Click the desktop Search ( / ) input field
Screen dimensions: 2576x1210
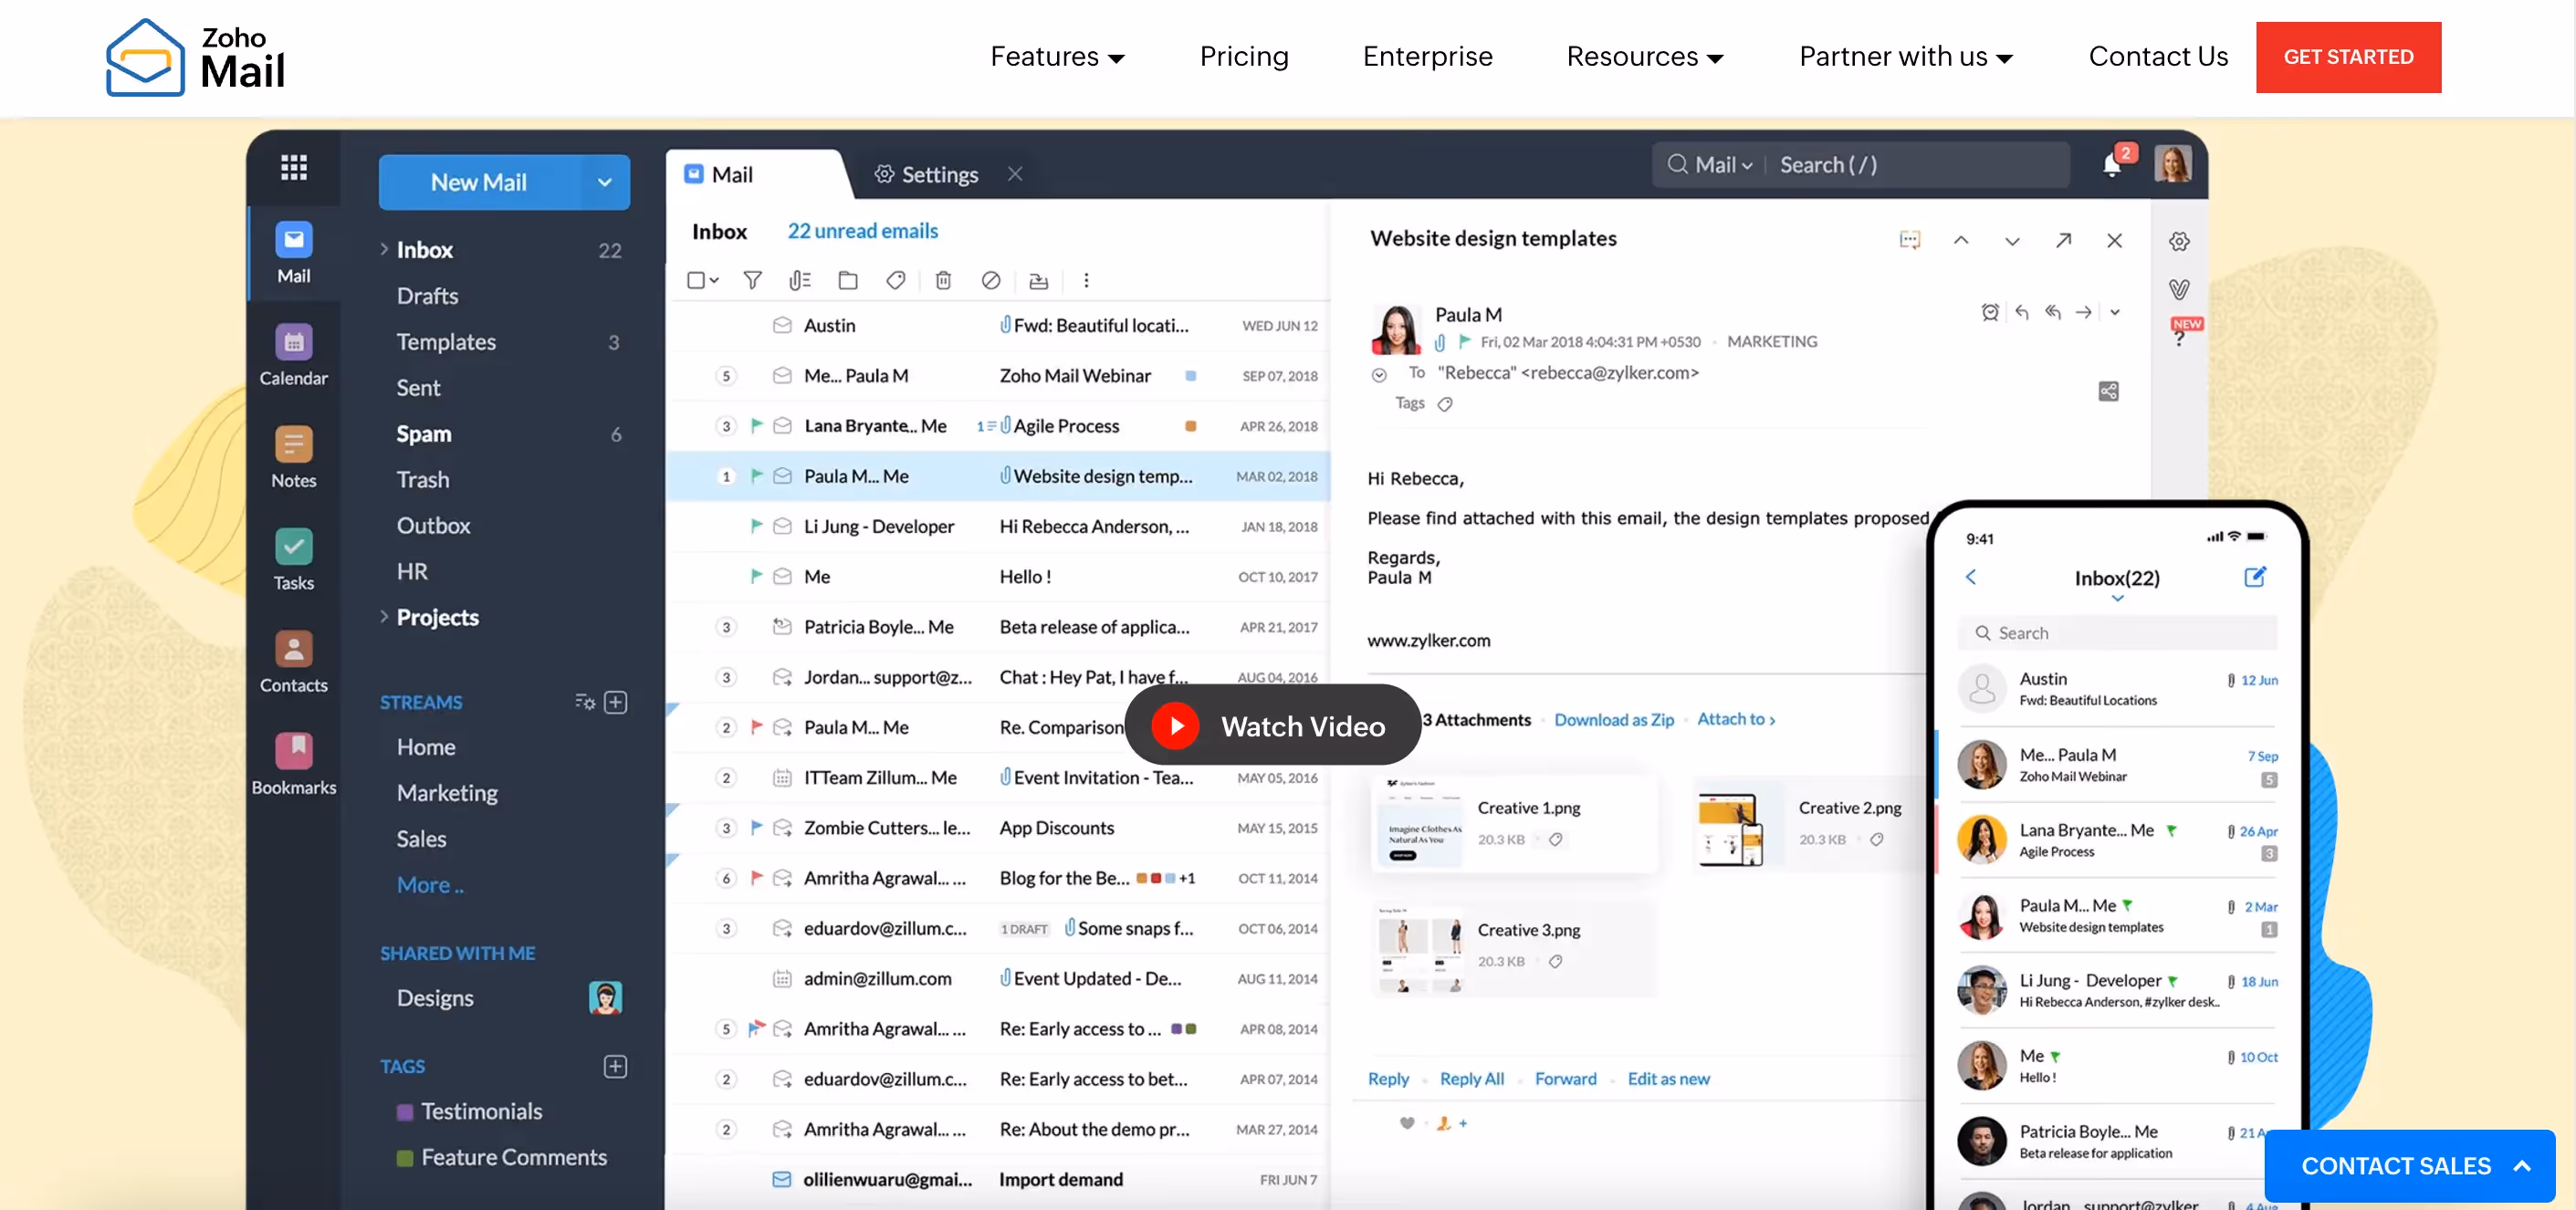tap(1920, 165)
